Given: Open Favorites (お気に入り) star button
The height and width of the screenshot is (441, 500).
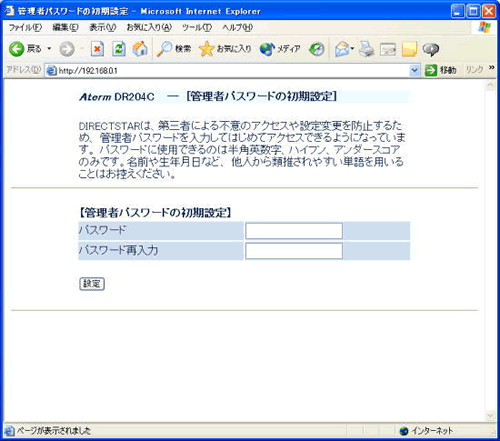Looking at the screenshot, I should pyautogui.click(x=225, y=49).
